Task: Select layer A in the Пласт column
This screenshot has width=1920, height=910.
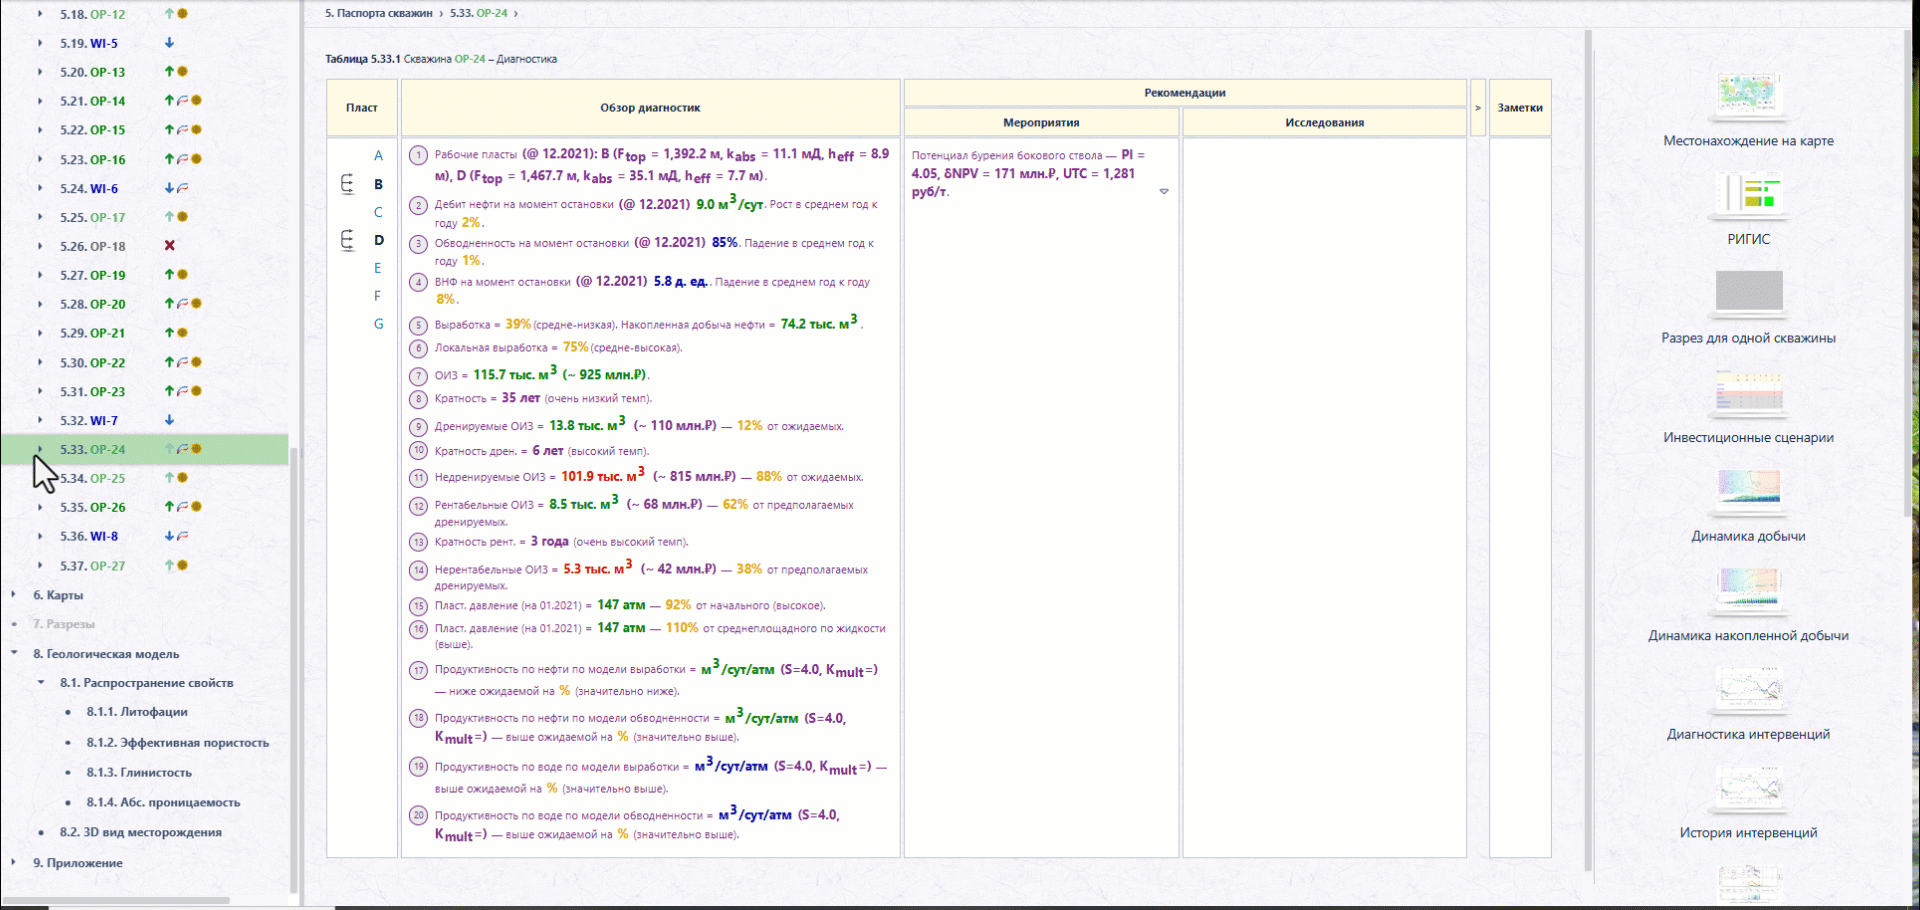Action: coord(378,156)
